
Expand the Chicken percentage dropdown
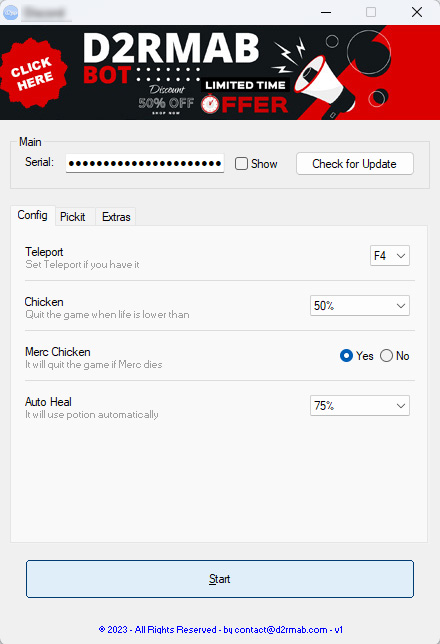point(359,306)
